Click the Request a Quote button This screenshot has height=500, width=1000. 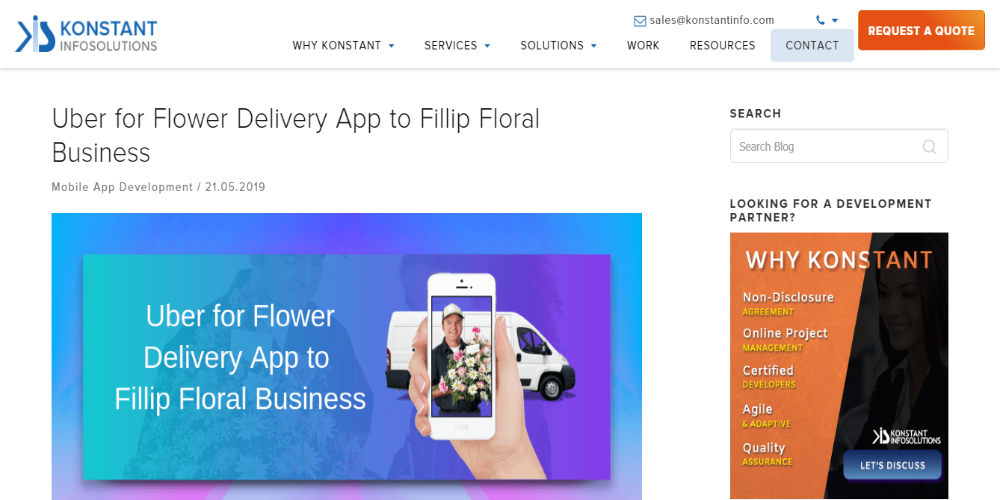(921, 30)
